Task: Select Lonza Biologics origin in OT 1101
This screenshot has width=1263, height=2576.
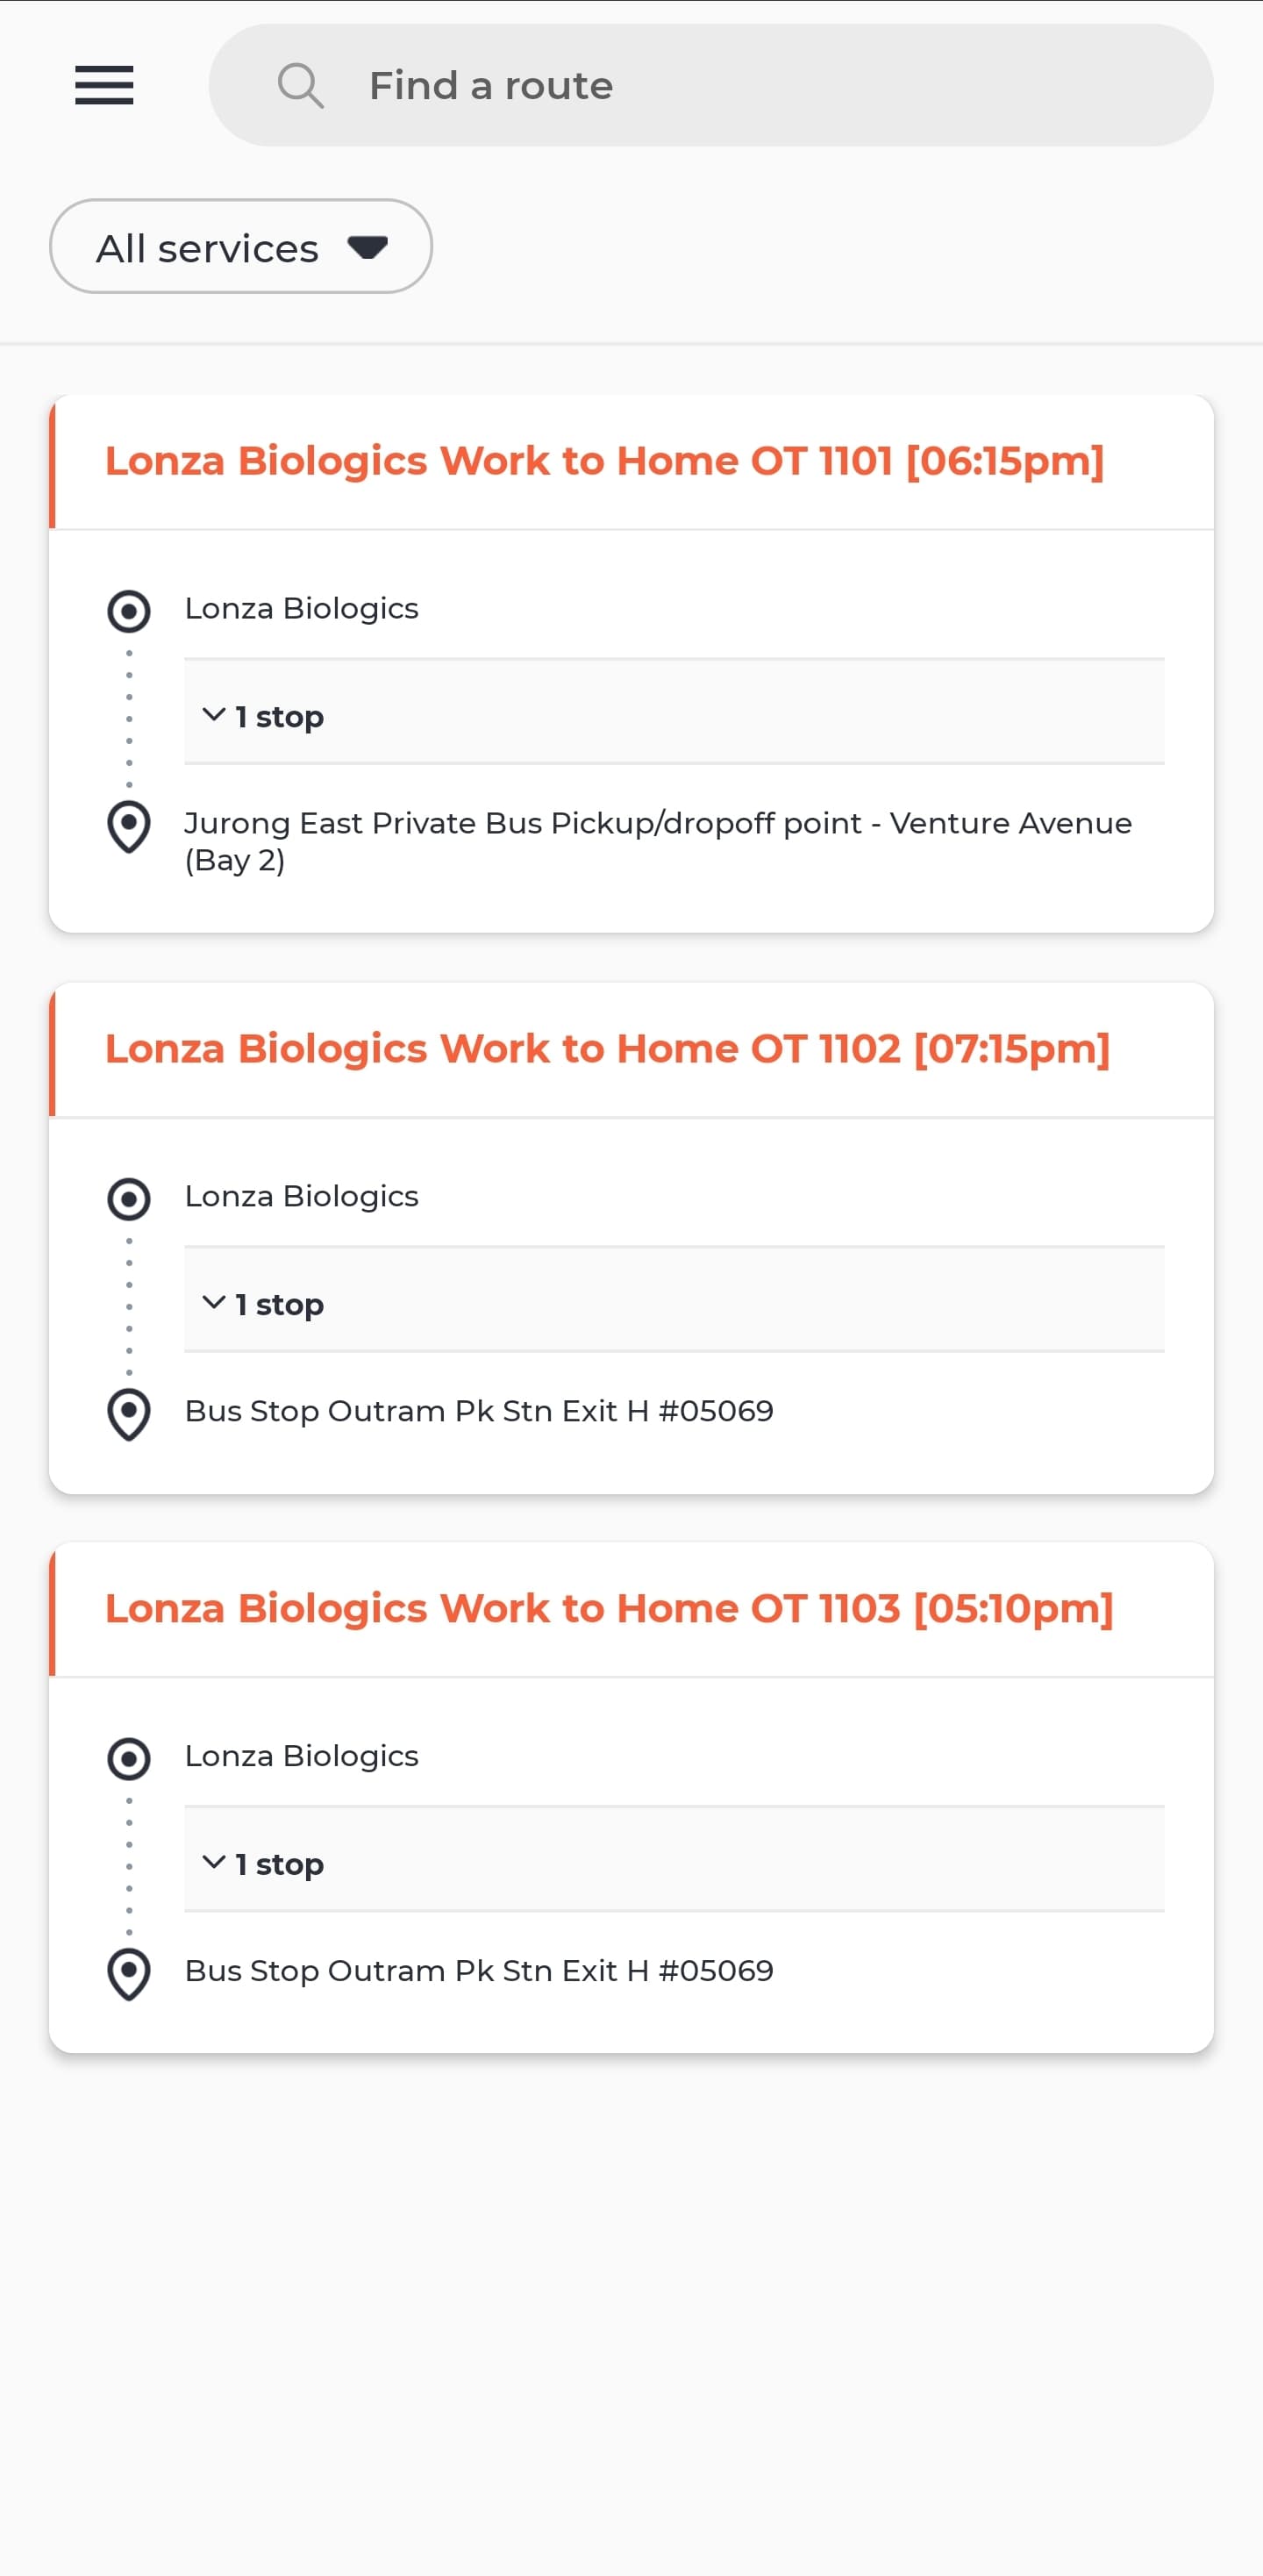Action: [x=301, y=609]
